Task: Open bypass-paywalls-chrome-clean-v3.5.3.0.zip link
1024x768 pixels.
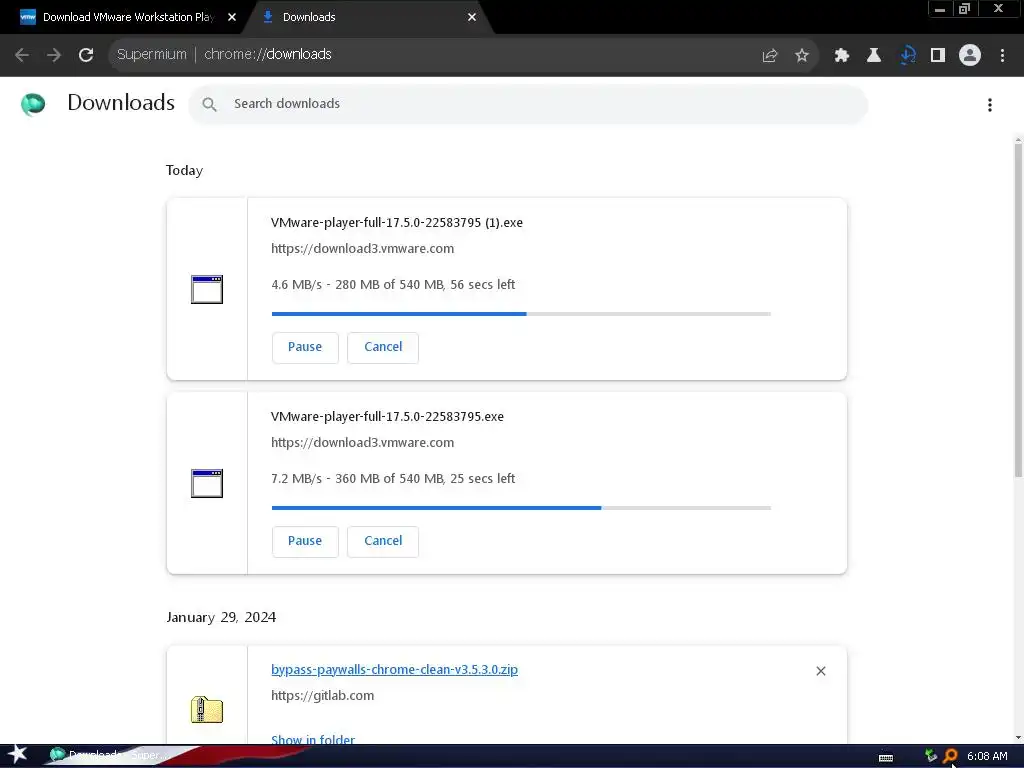Action: click(x=394, y=670)
